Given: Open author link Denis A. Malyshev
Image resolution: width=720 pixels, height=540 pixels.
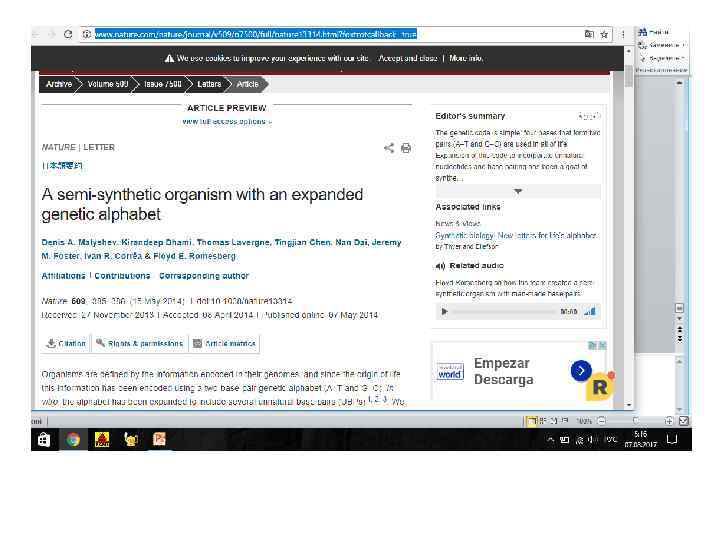Looking at the screenshot, I should [79, 242].
